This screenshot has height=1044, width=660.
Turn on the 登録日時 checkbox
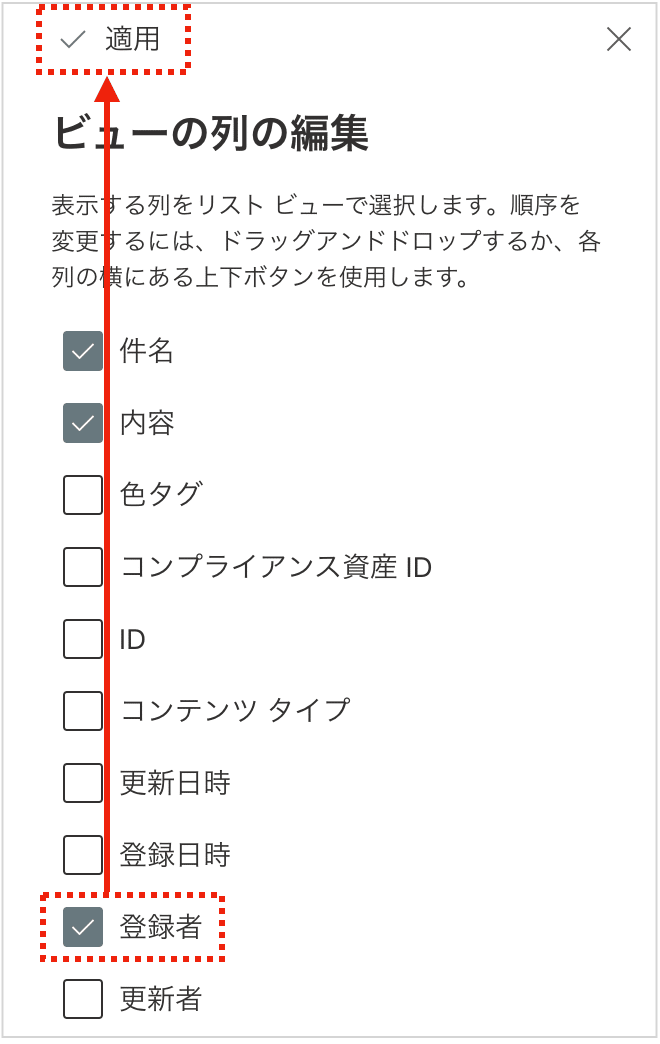pos(83,855)
